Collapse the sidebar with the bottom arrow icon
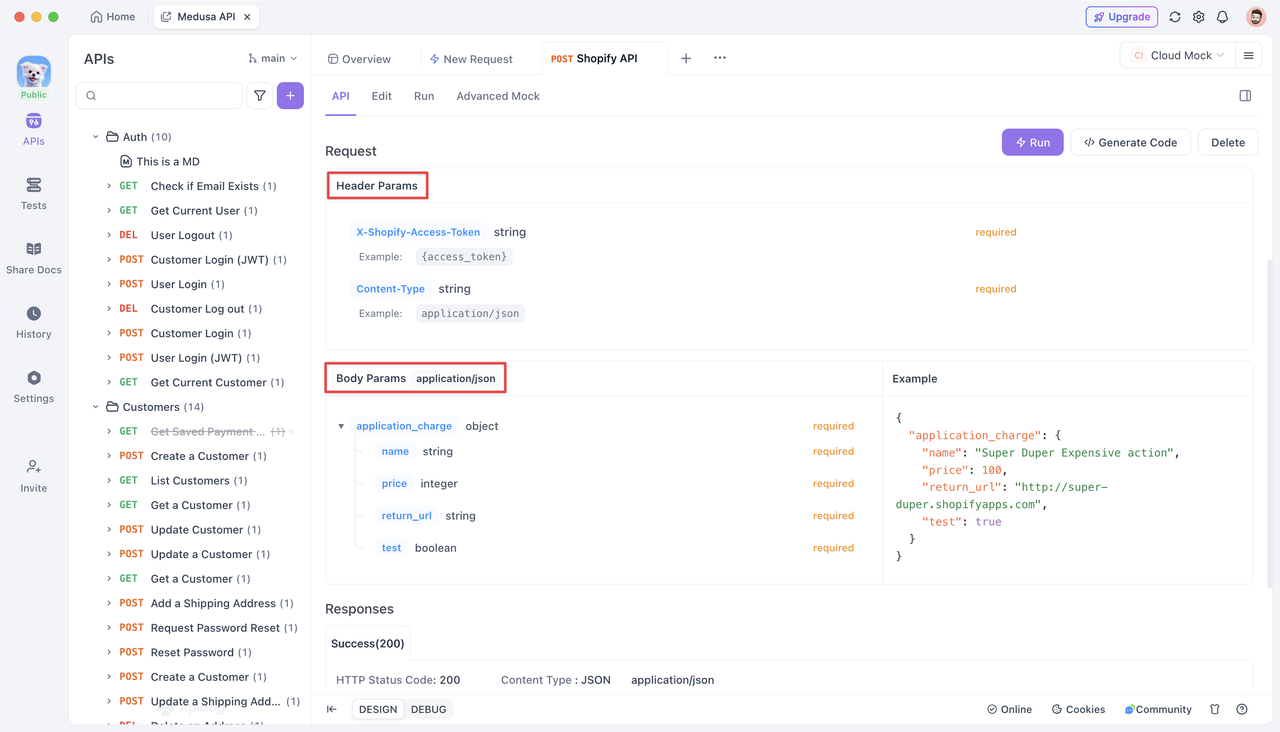Image resolution: width=1280 pixels, height=732 pixels. (x=332, y=709)
